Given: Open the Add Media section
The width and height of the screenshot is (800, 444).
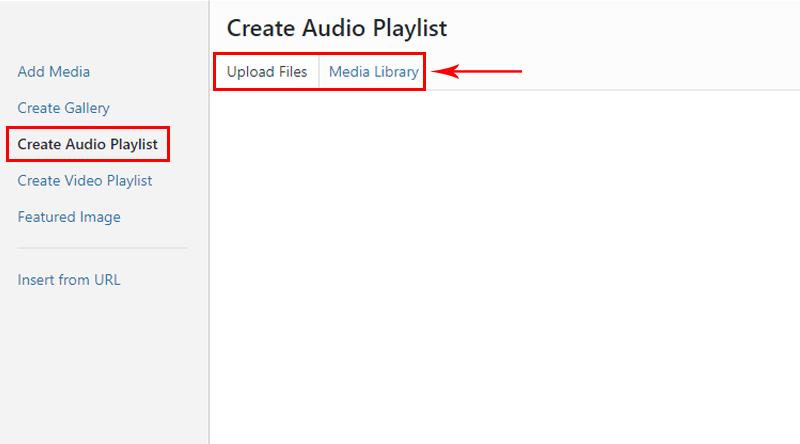Looking at the screenshot, I should (x=54, y=71).
